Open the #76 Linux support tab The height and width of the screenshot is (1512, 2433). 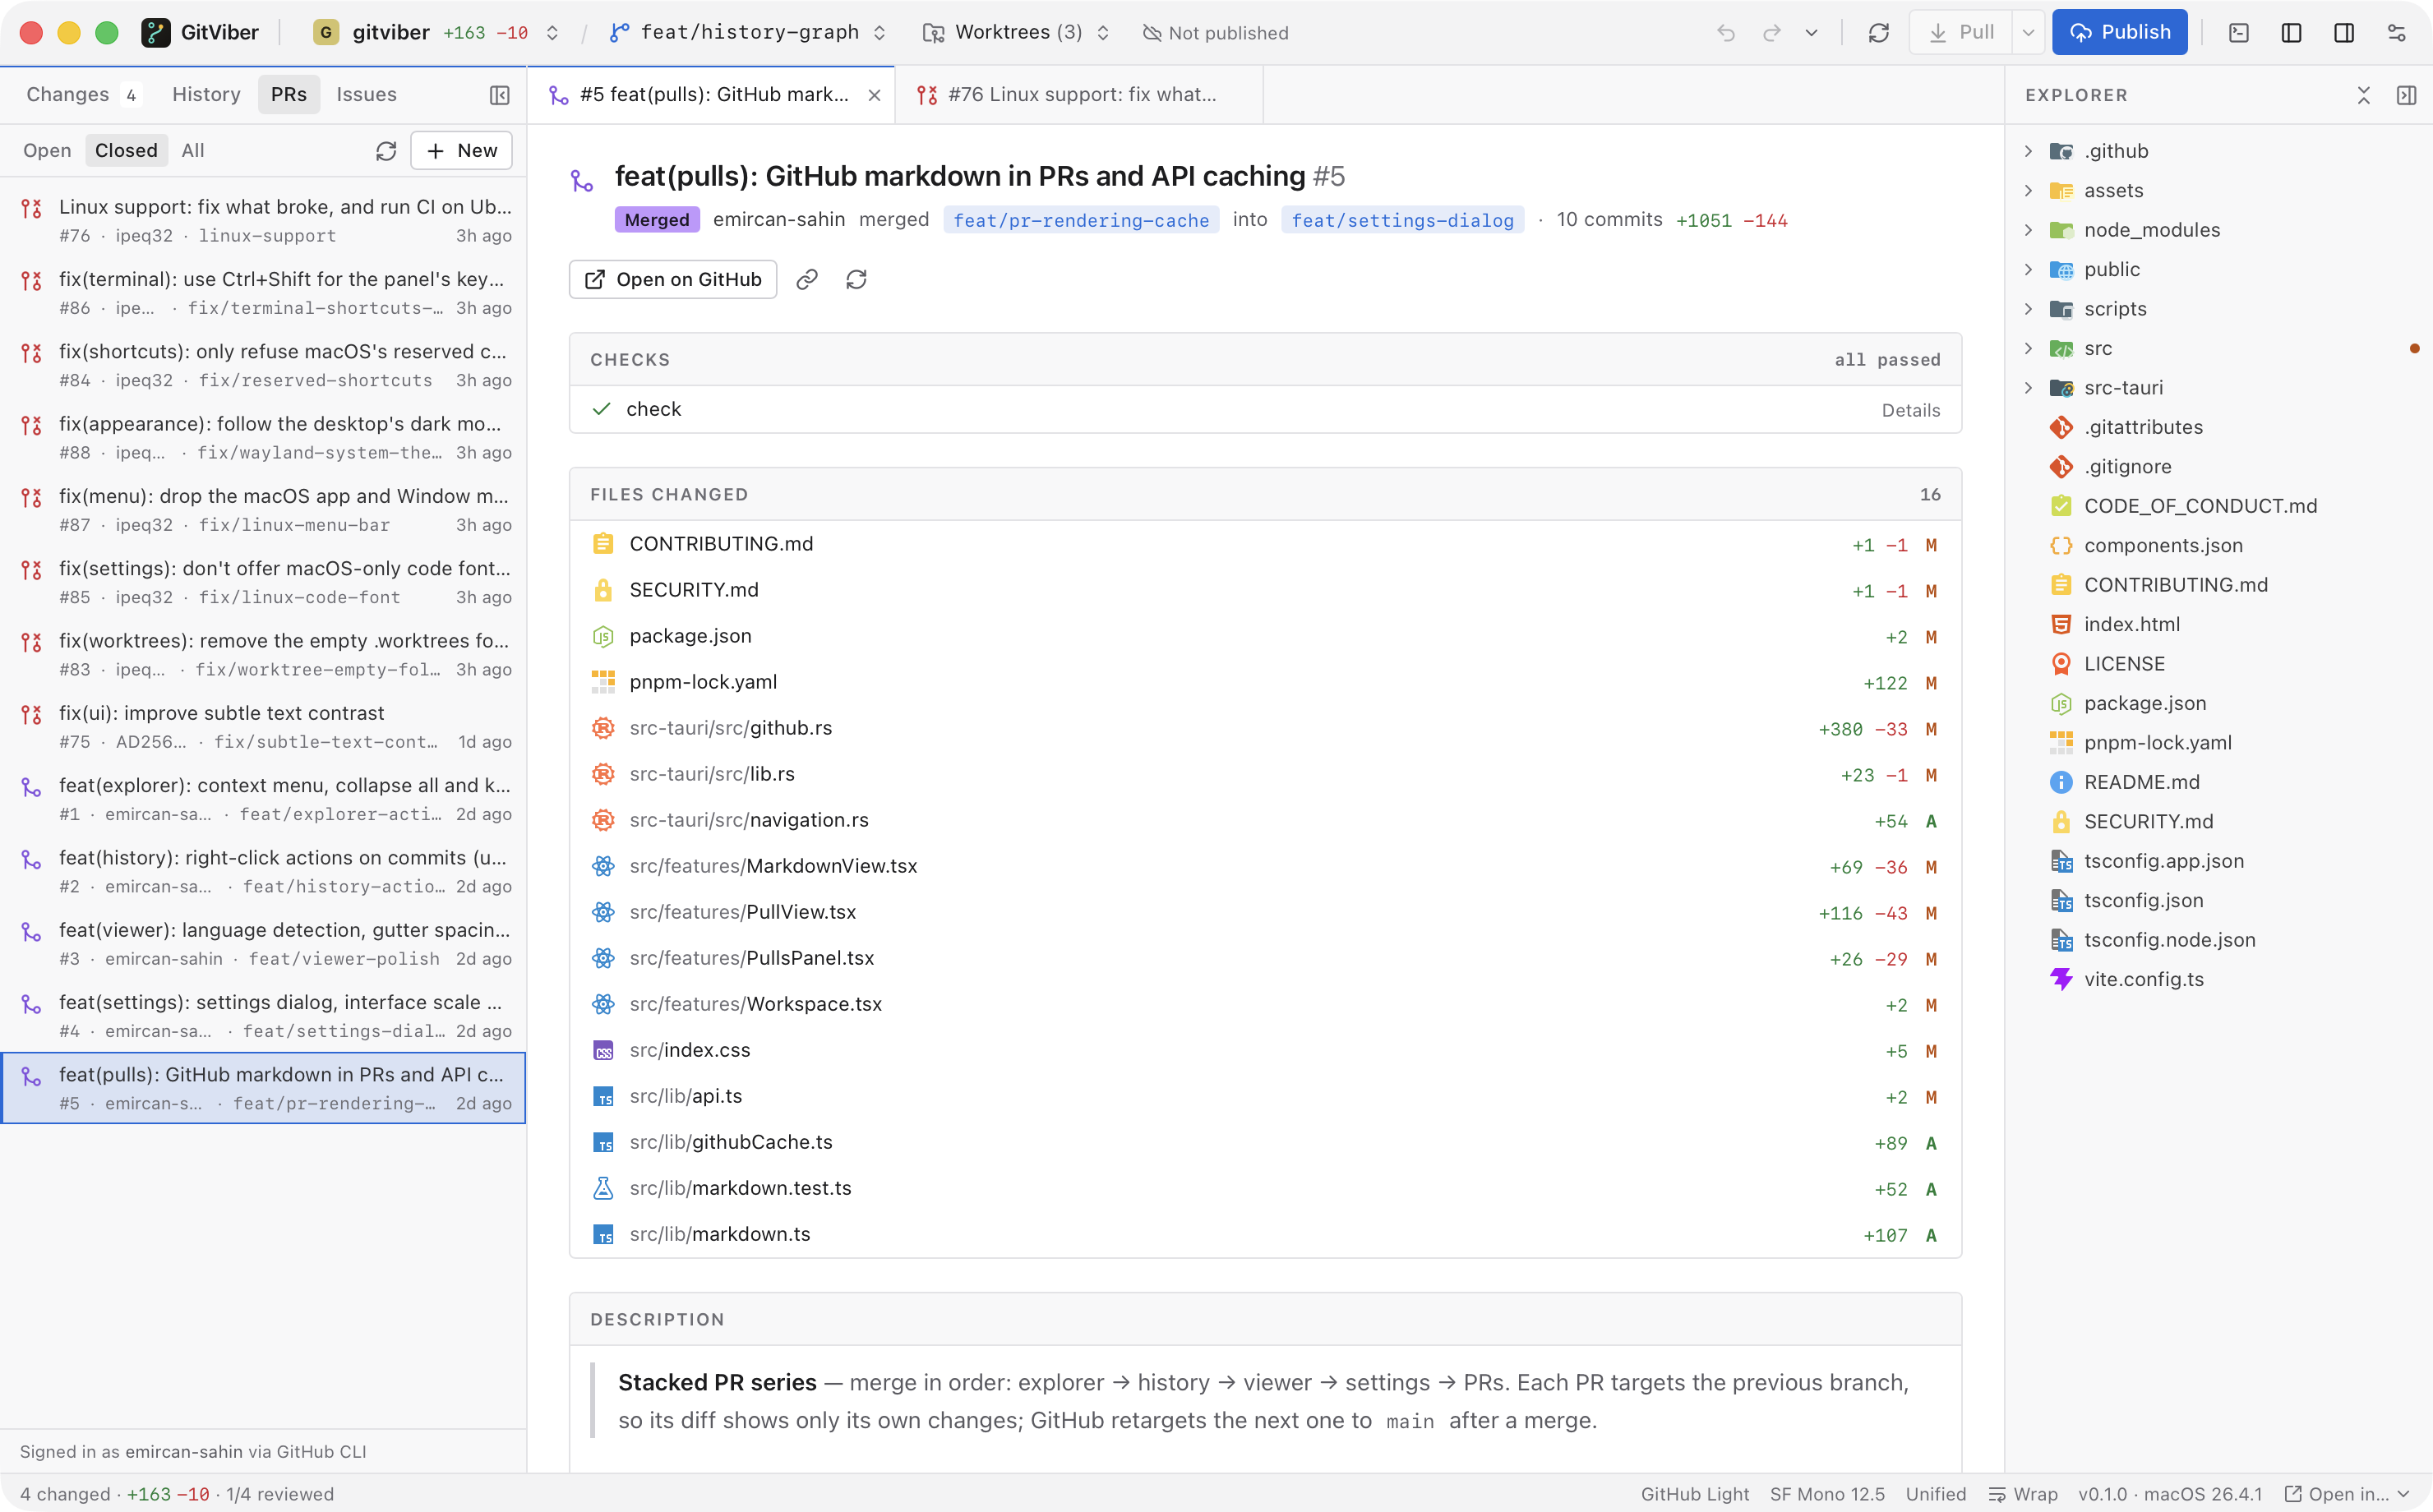pyautogui.click(x=1079, y=95)
